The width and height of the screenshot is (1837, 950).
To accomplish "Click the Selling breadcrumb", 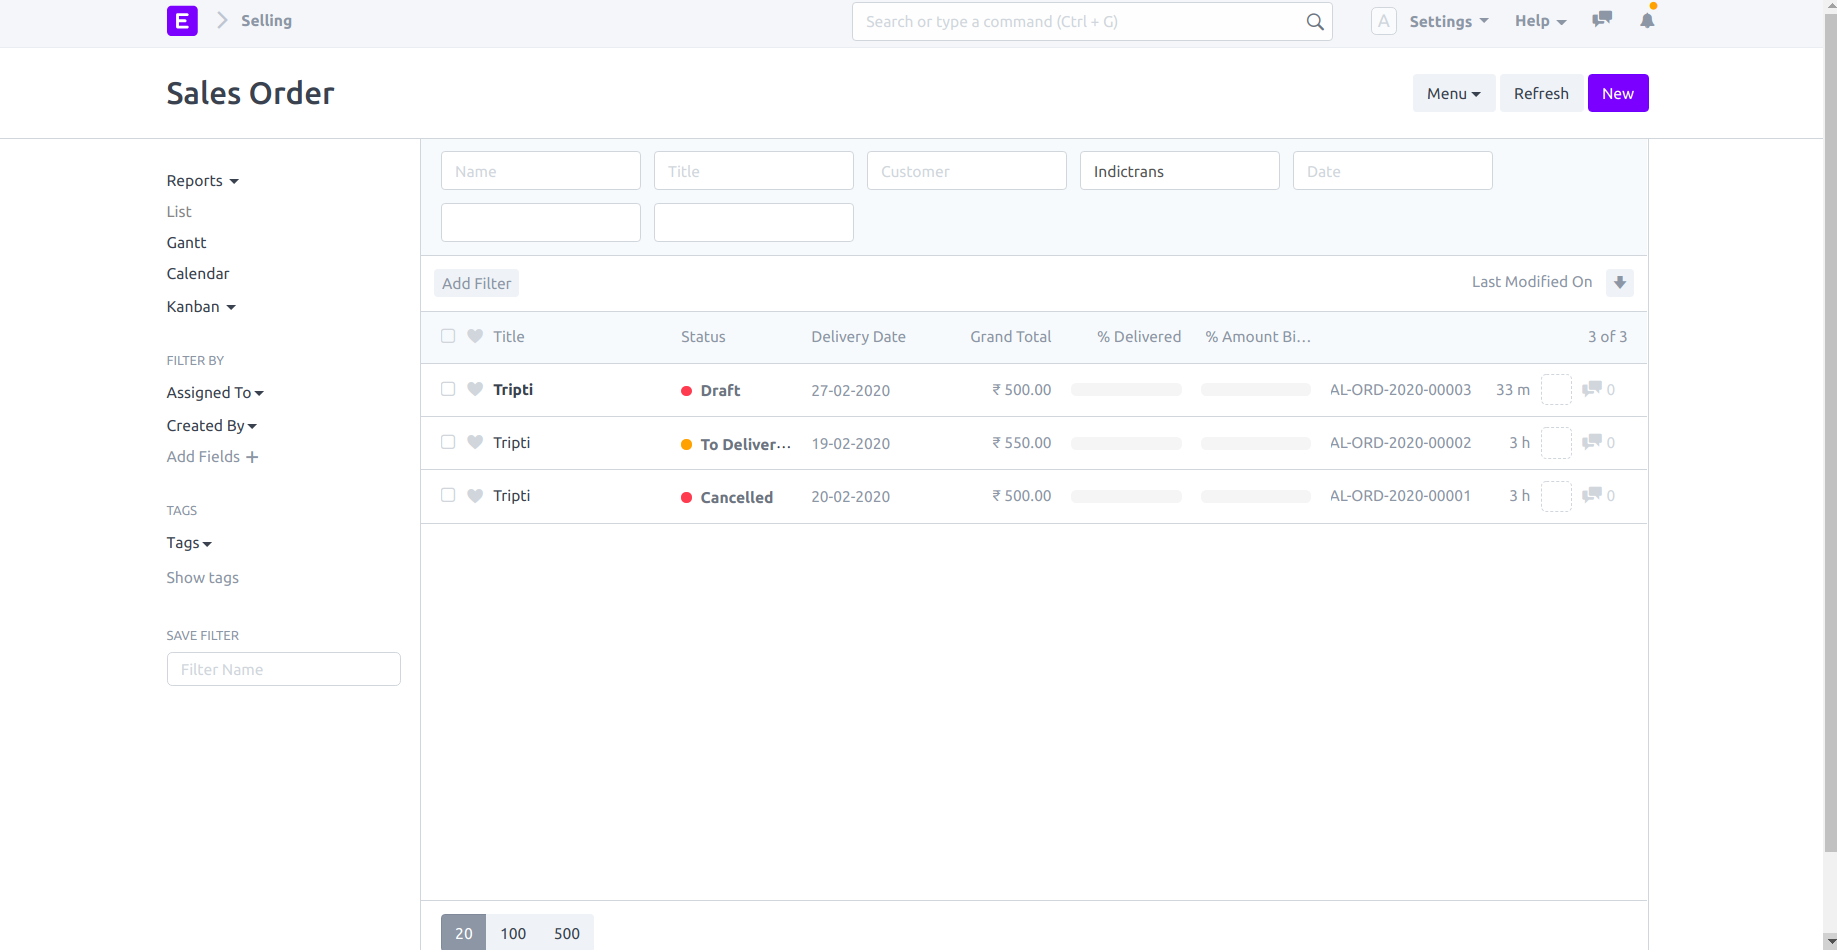I will pyautogui.click(x=265, y=20).
